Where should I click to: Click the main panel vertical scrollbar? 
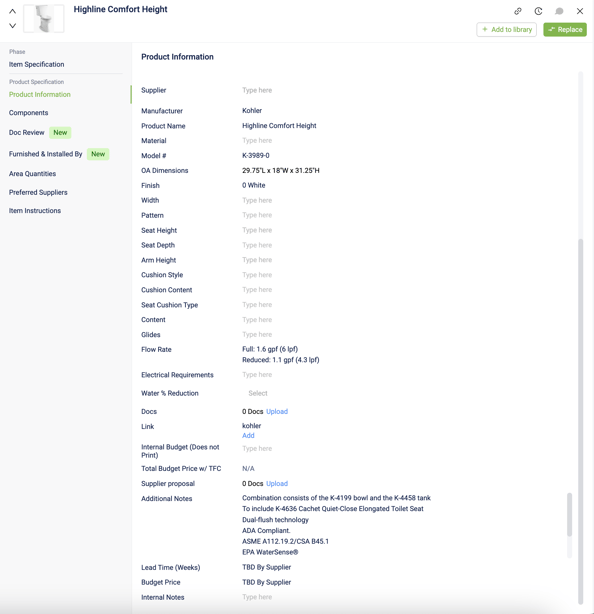tap(581, 421)
